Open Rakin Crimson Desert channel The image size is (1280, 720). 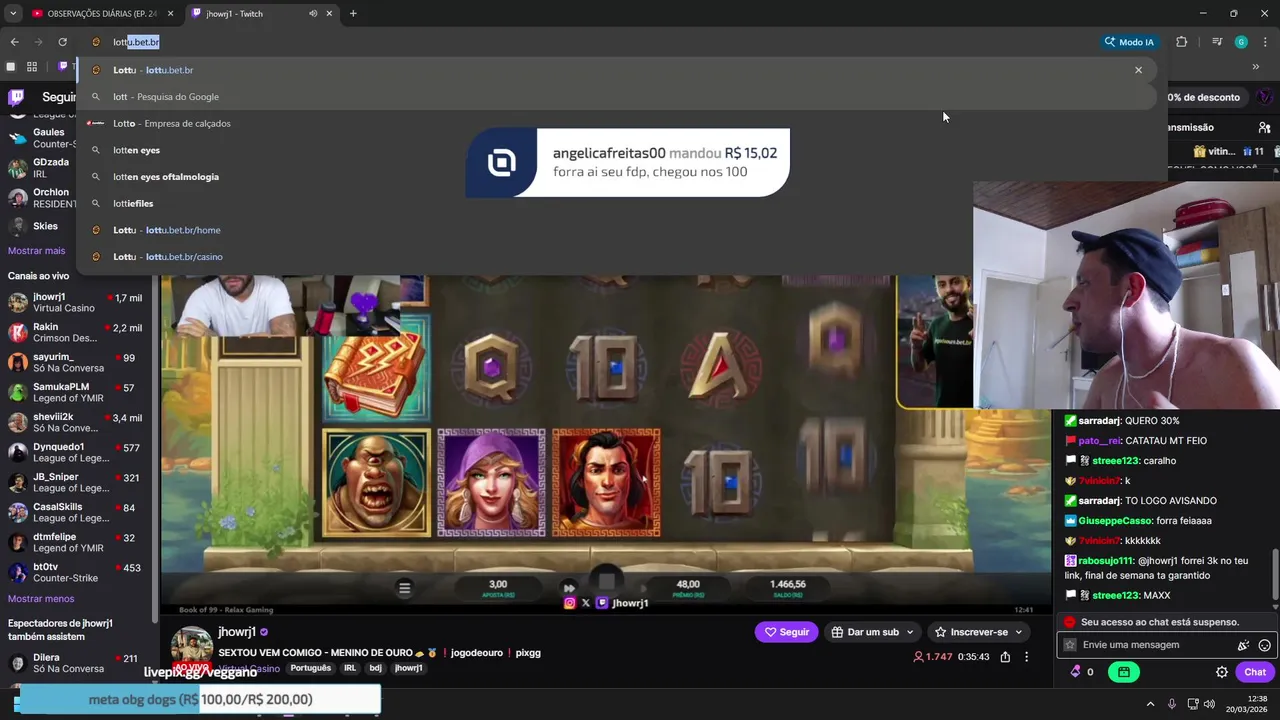pyautogui.click(x=76, y=333)
